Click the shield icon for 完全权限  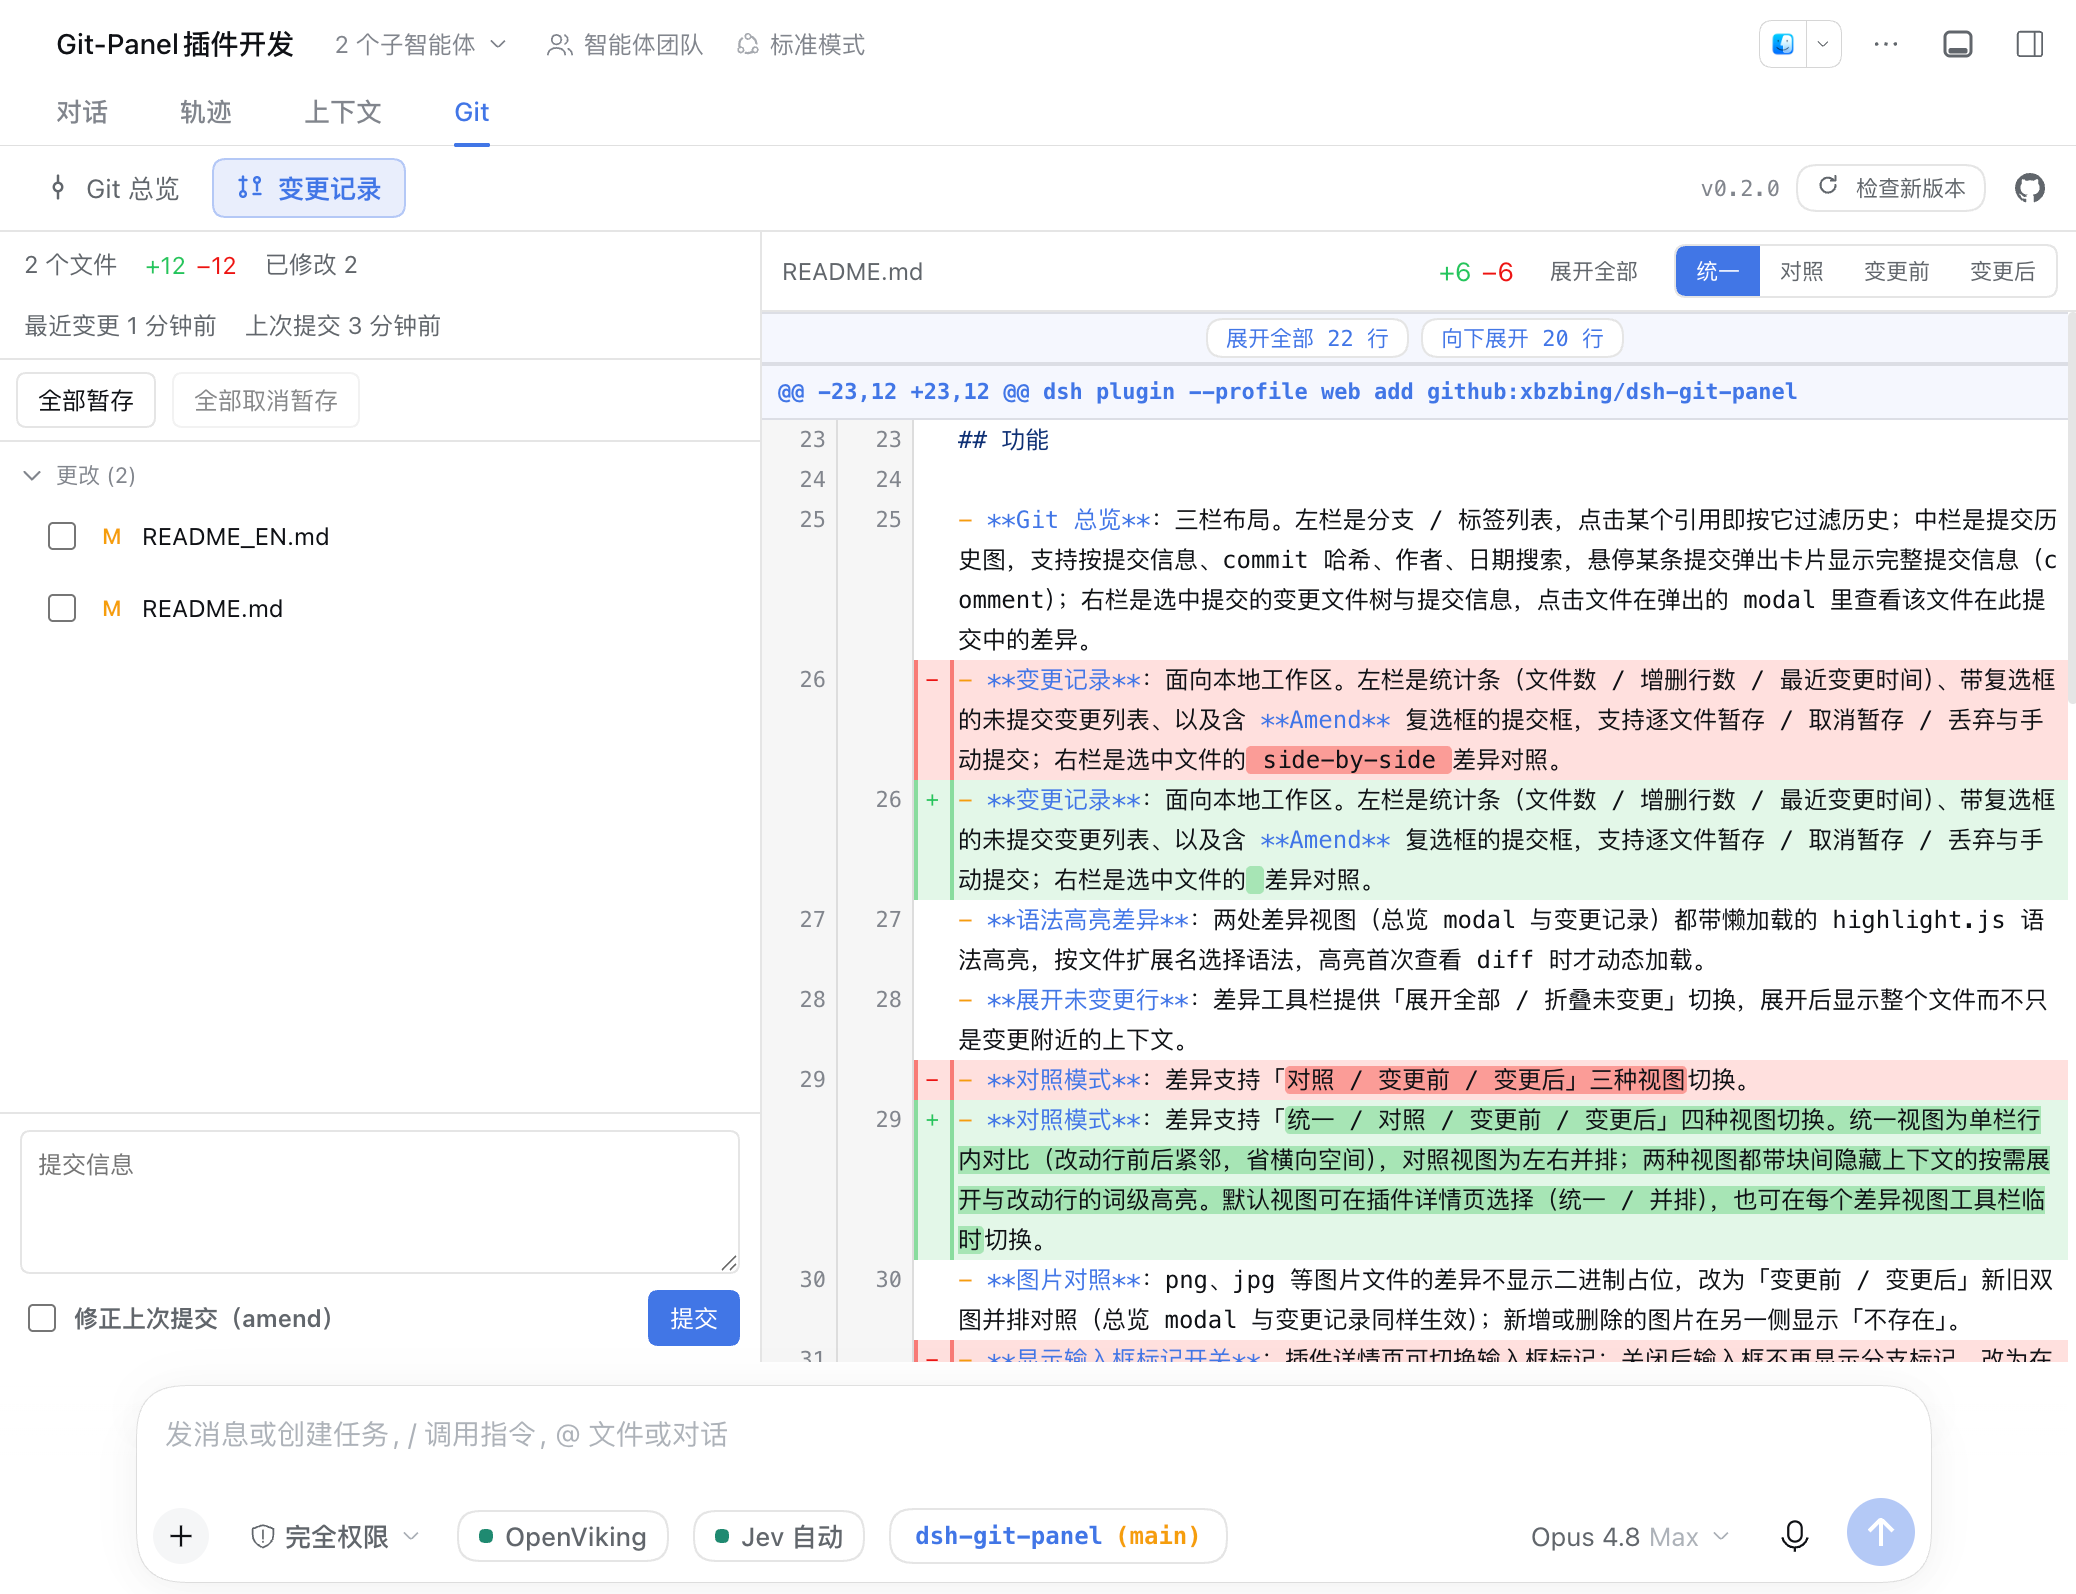[x=262, y=1536]
